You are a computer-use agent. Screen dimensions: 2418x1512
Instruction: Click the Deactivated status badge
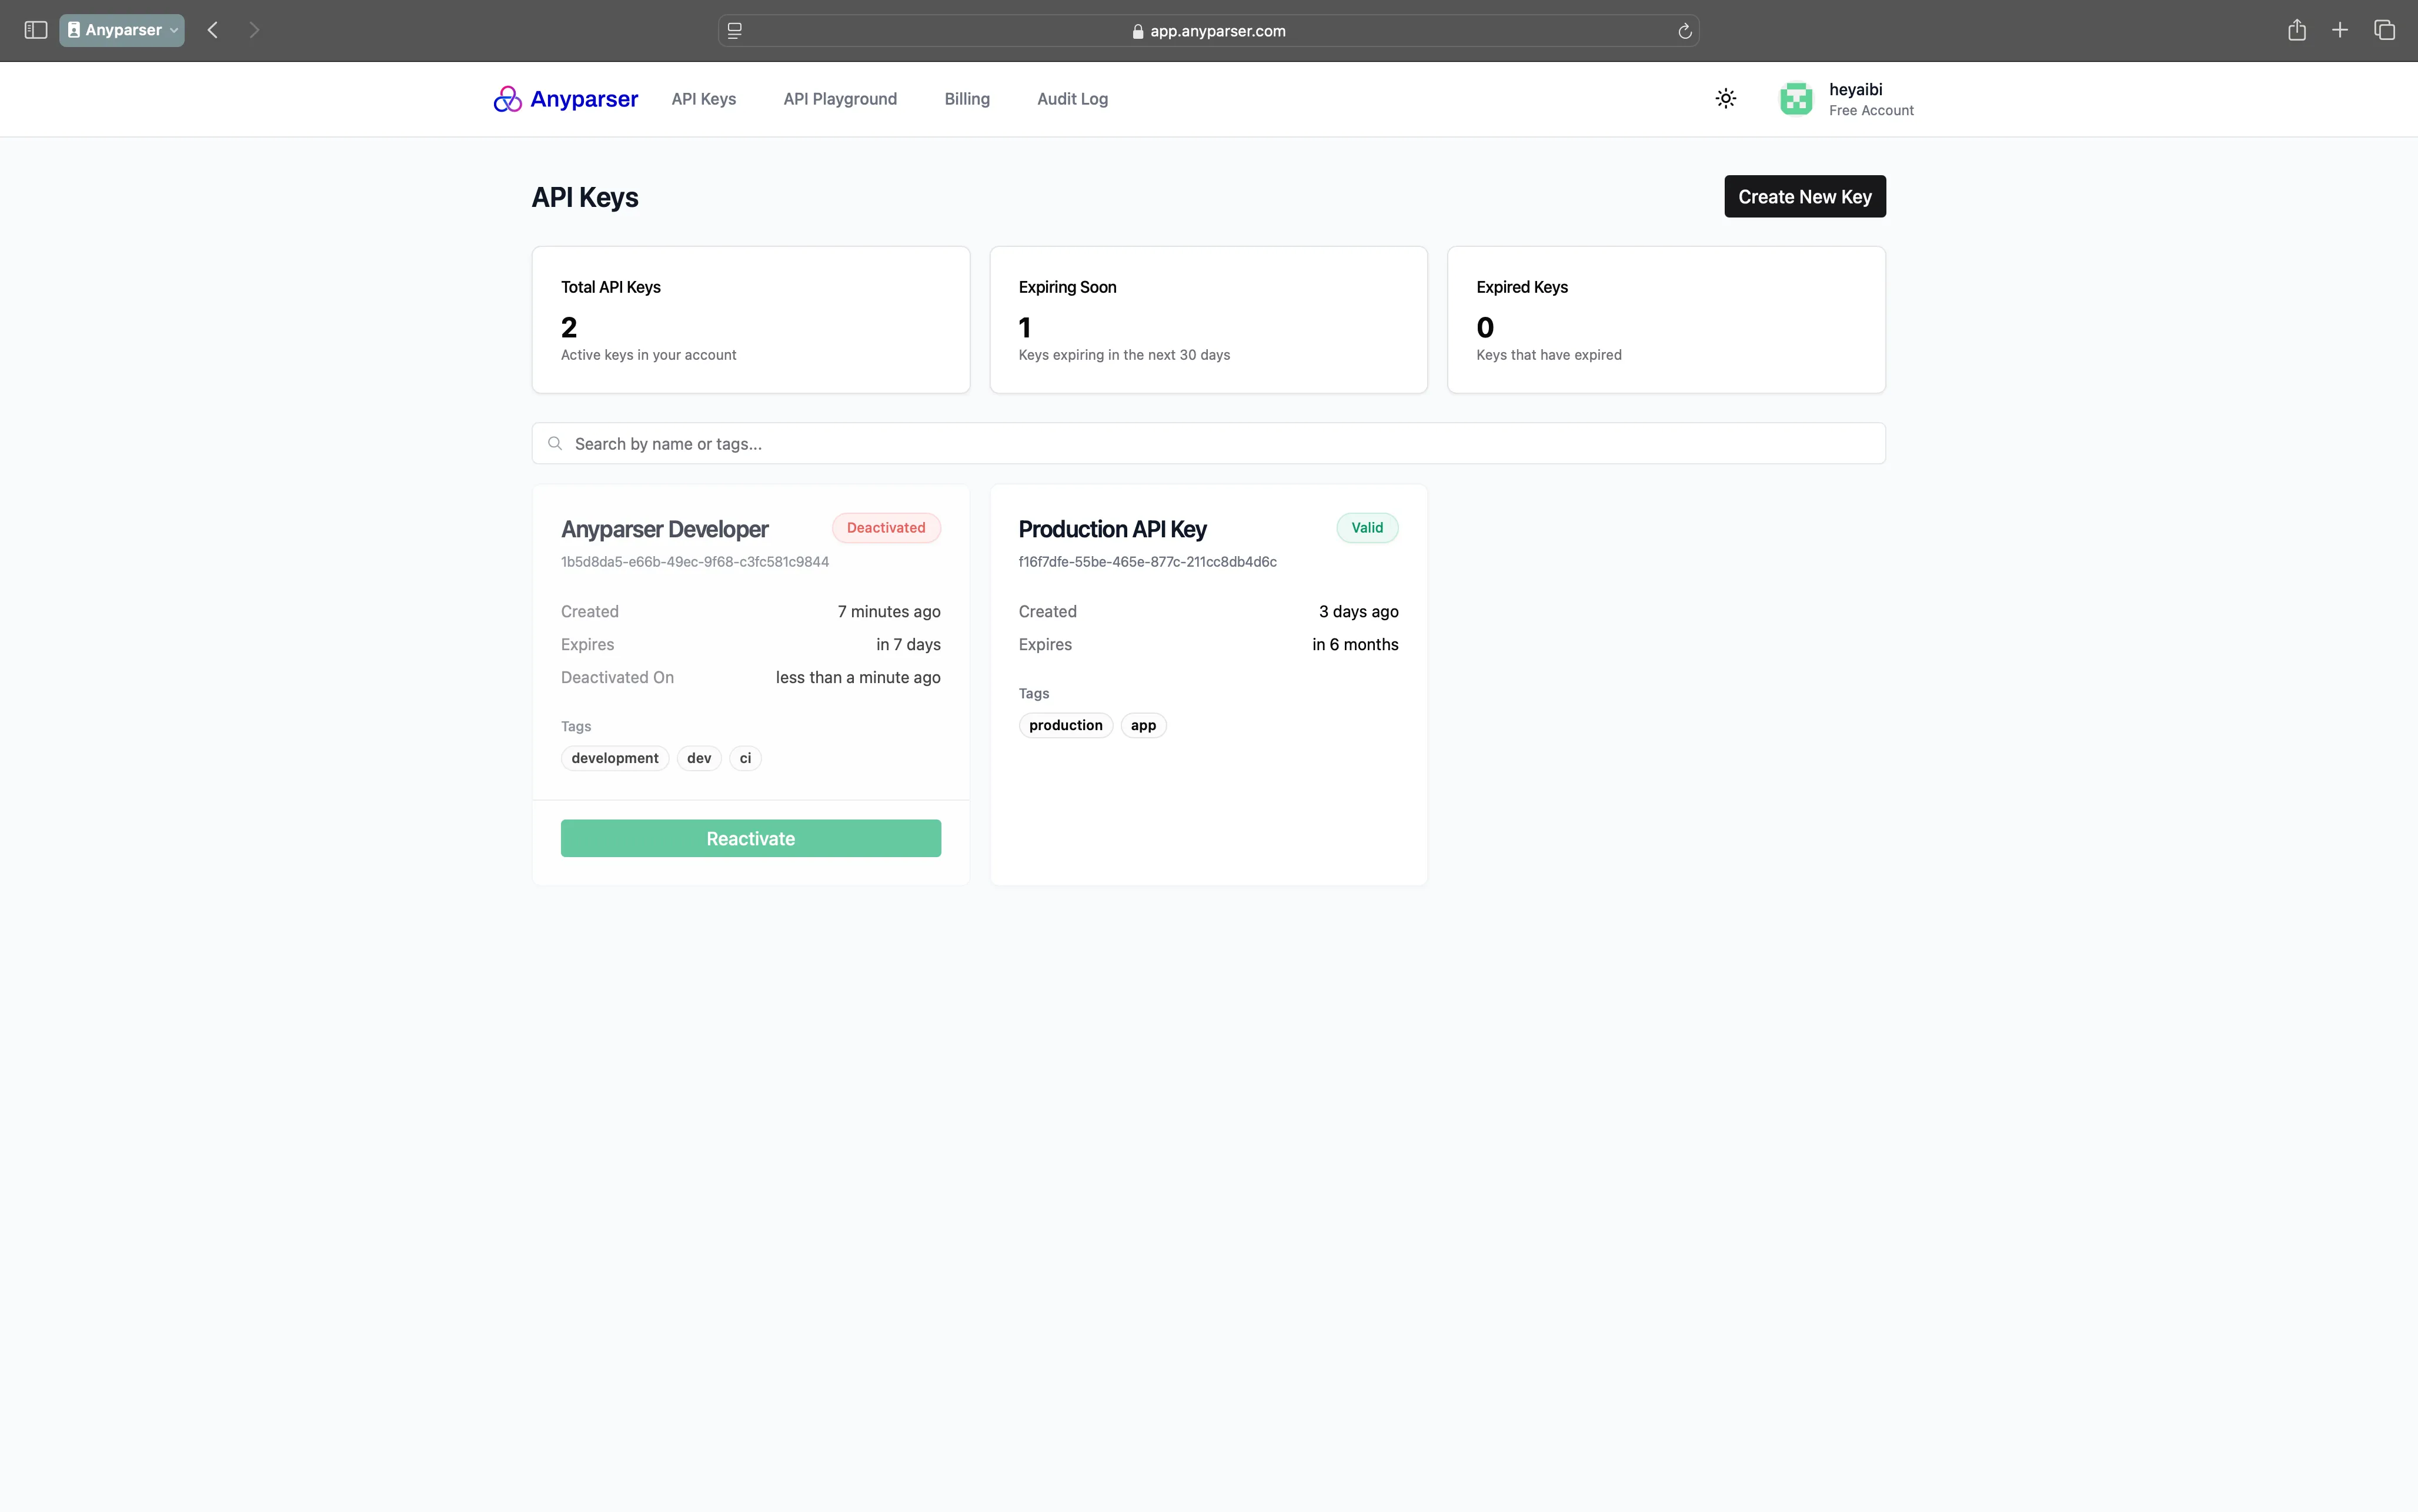coord(885,527)
